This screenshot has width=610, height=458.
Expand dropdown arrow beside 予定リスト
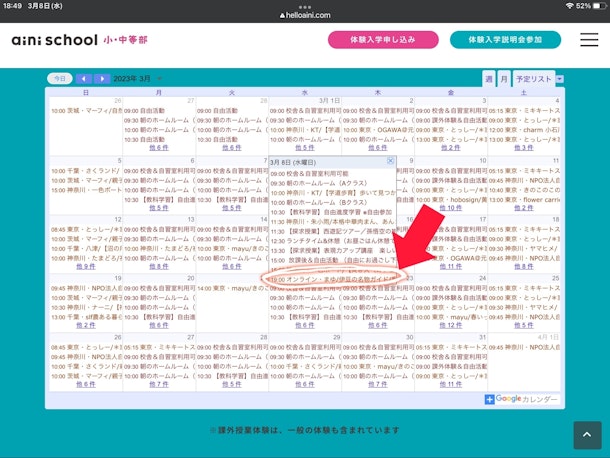pos(560,78)
